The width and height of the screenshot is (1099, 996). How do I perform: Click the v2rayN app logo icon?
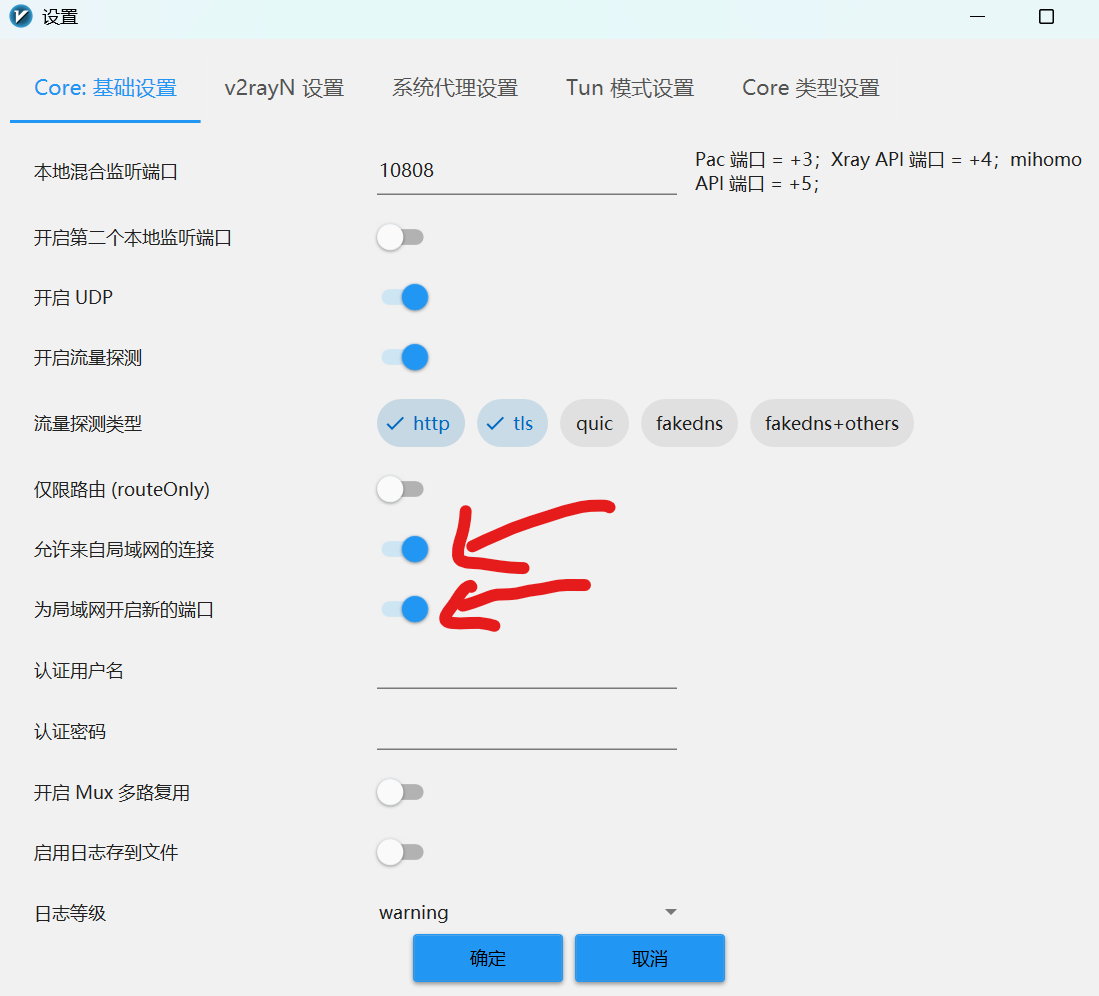click(x=20, y=17)
